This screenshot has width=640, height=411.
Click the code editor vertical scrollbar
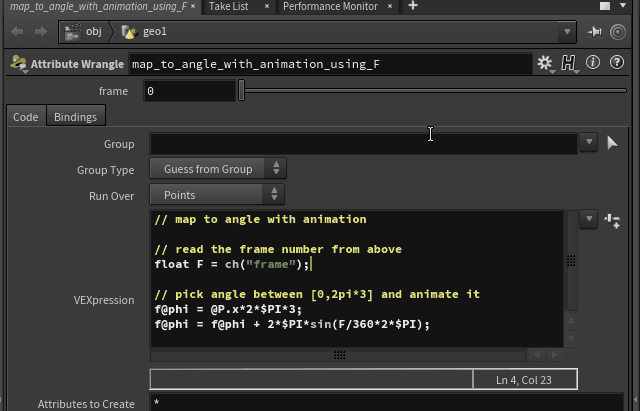click(572, 260)
